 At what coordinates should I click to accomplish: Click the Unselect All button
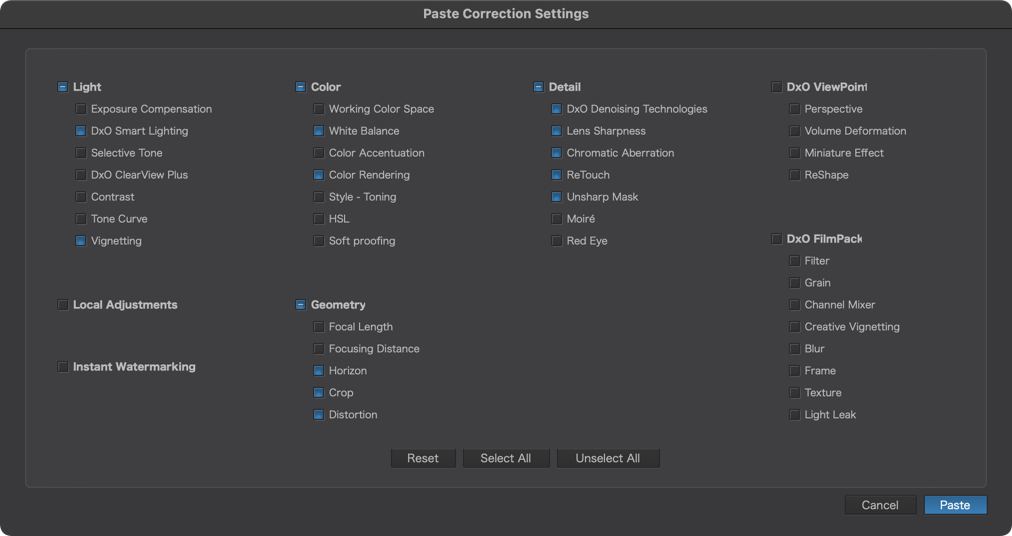(x=608, y=459)
